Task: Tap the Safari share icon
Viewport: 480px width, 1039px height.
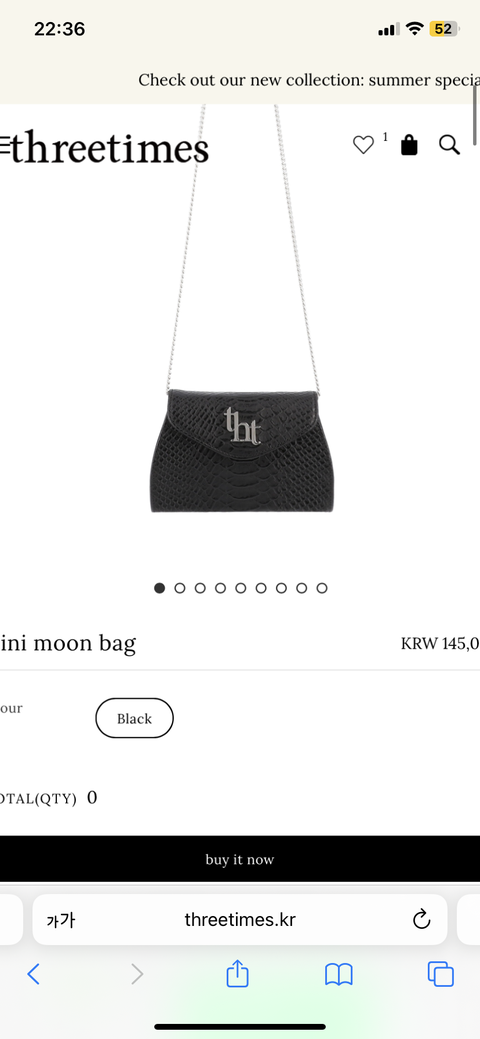Action: coord(237,974)
